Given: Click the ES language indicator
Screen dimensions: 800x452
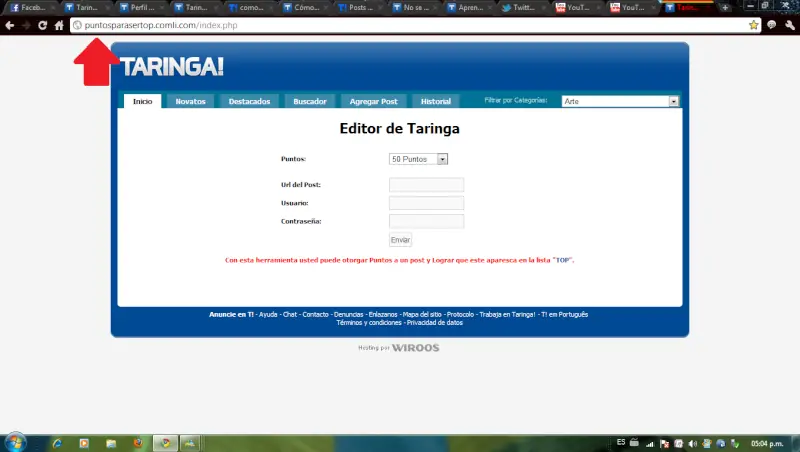Looking at the screenshot, I should (x=620, y=442).
